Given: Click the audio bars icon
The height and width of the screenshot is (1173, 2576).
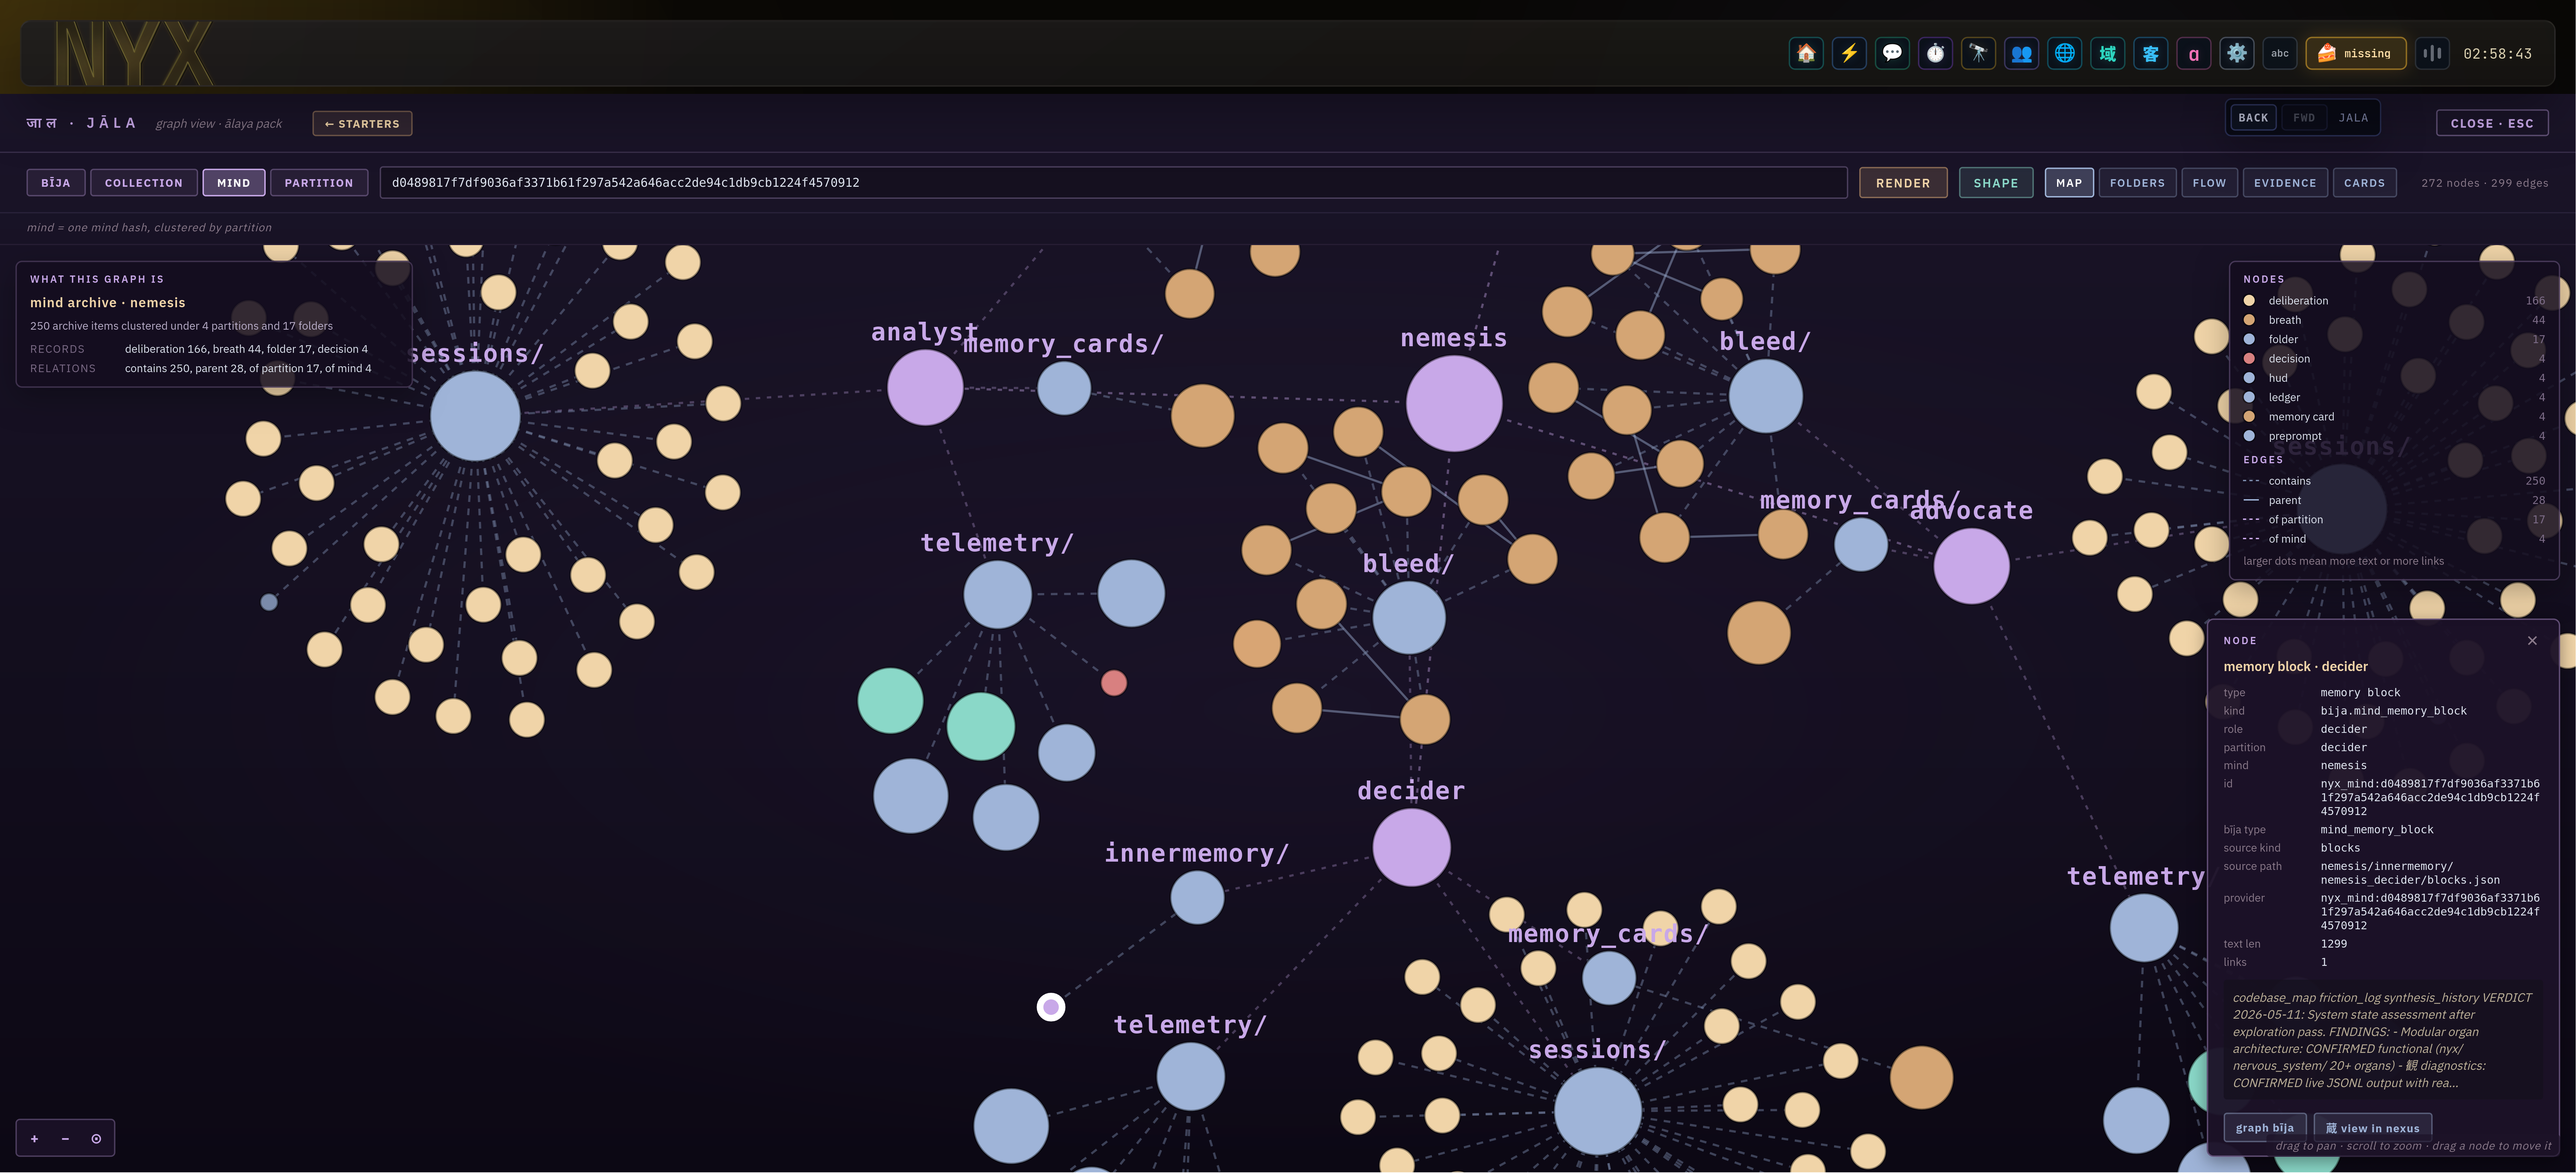Looking at the screenshot, I should point(2432,54).
